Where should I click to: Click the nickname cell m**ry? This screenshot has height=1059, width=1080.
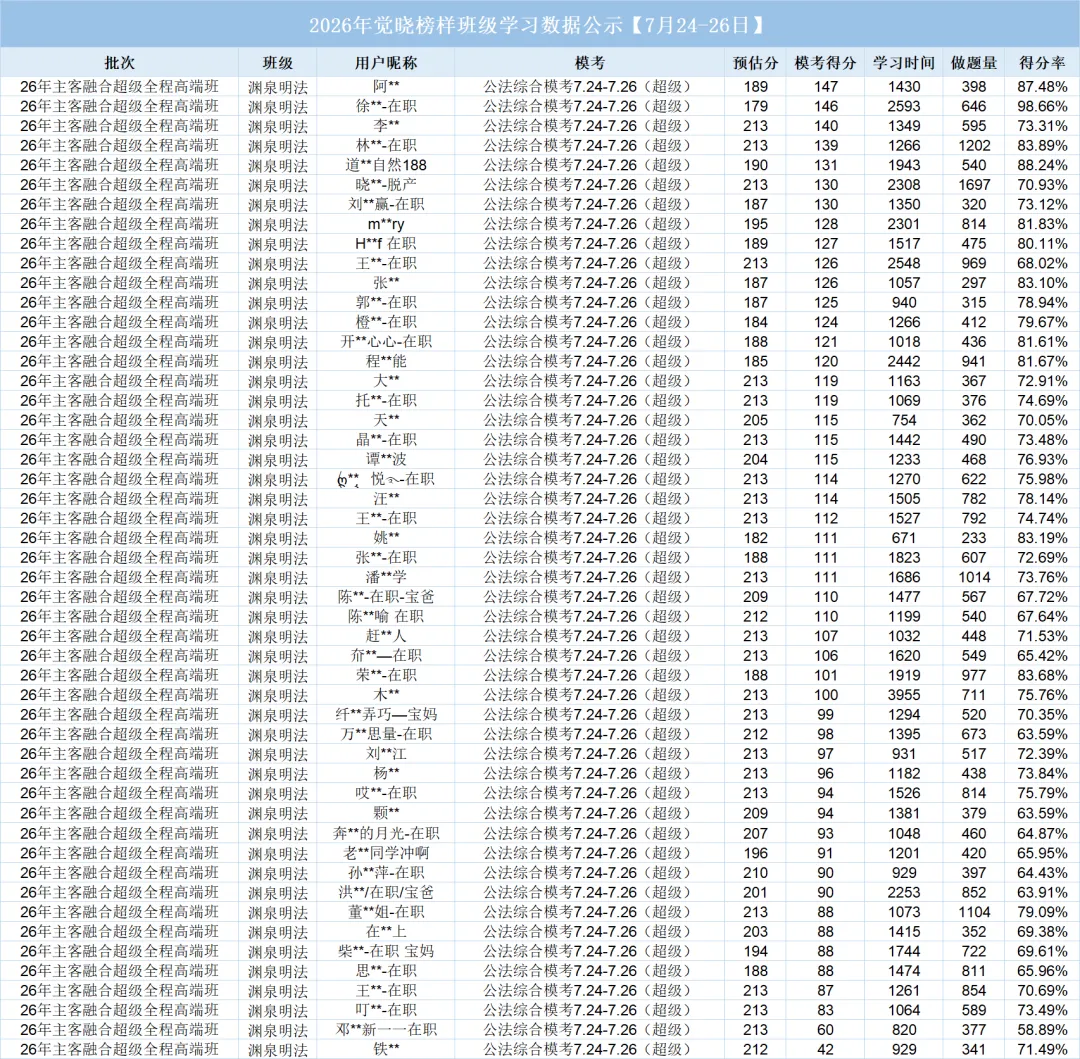pos(386,224)
